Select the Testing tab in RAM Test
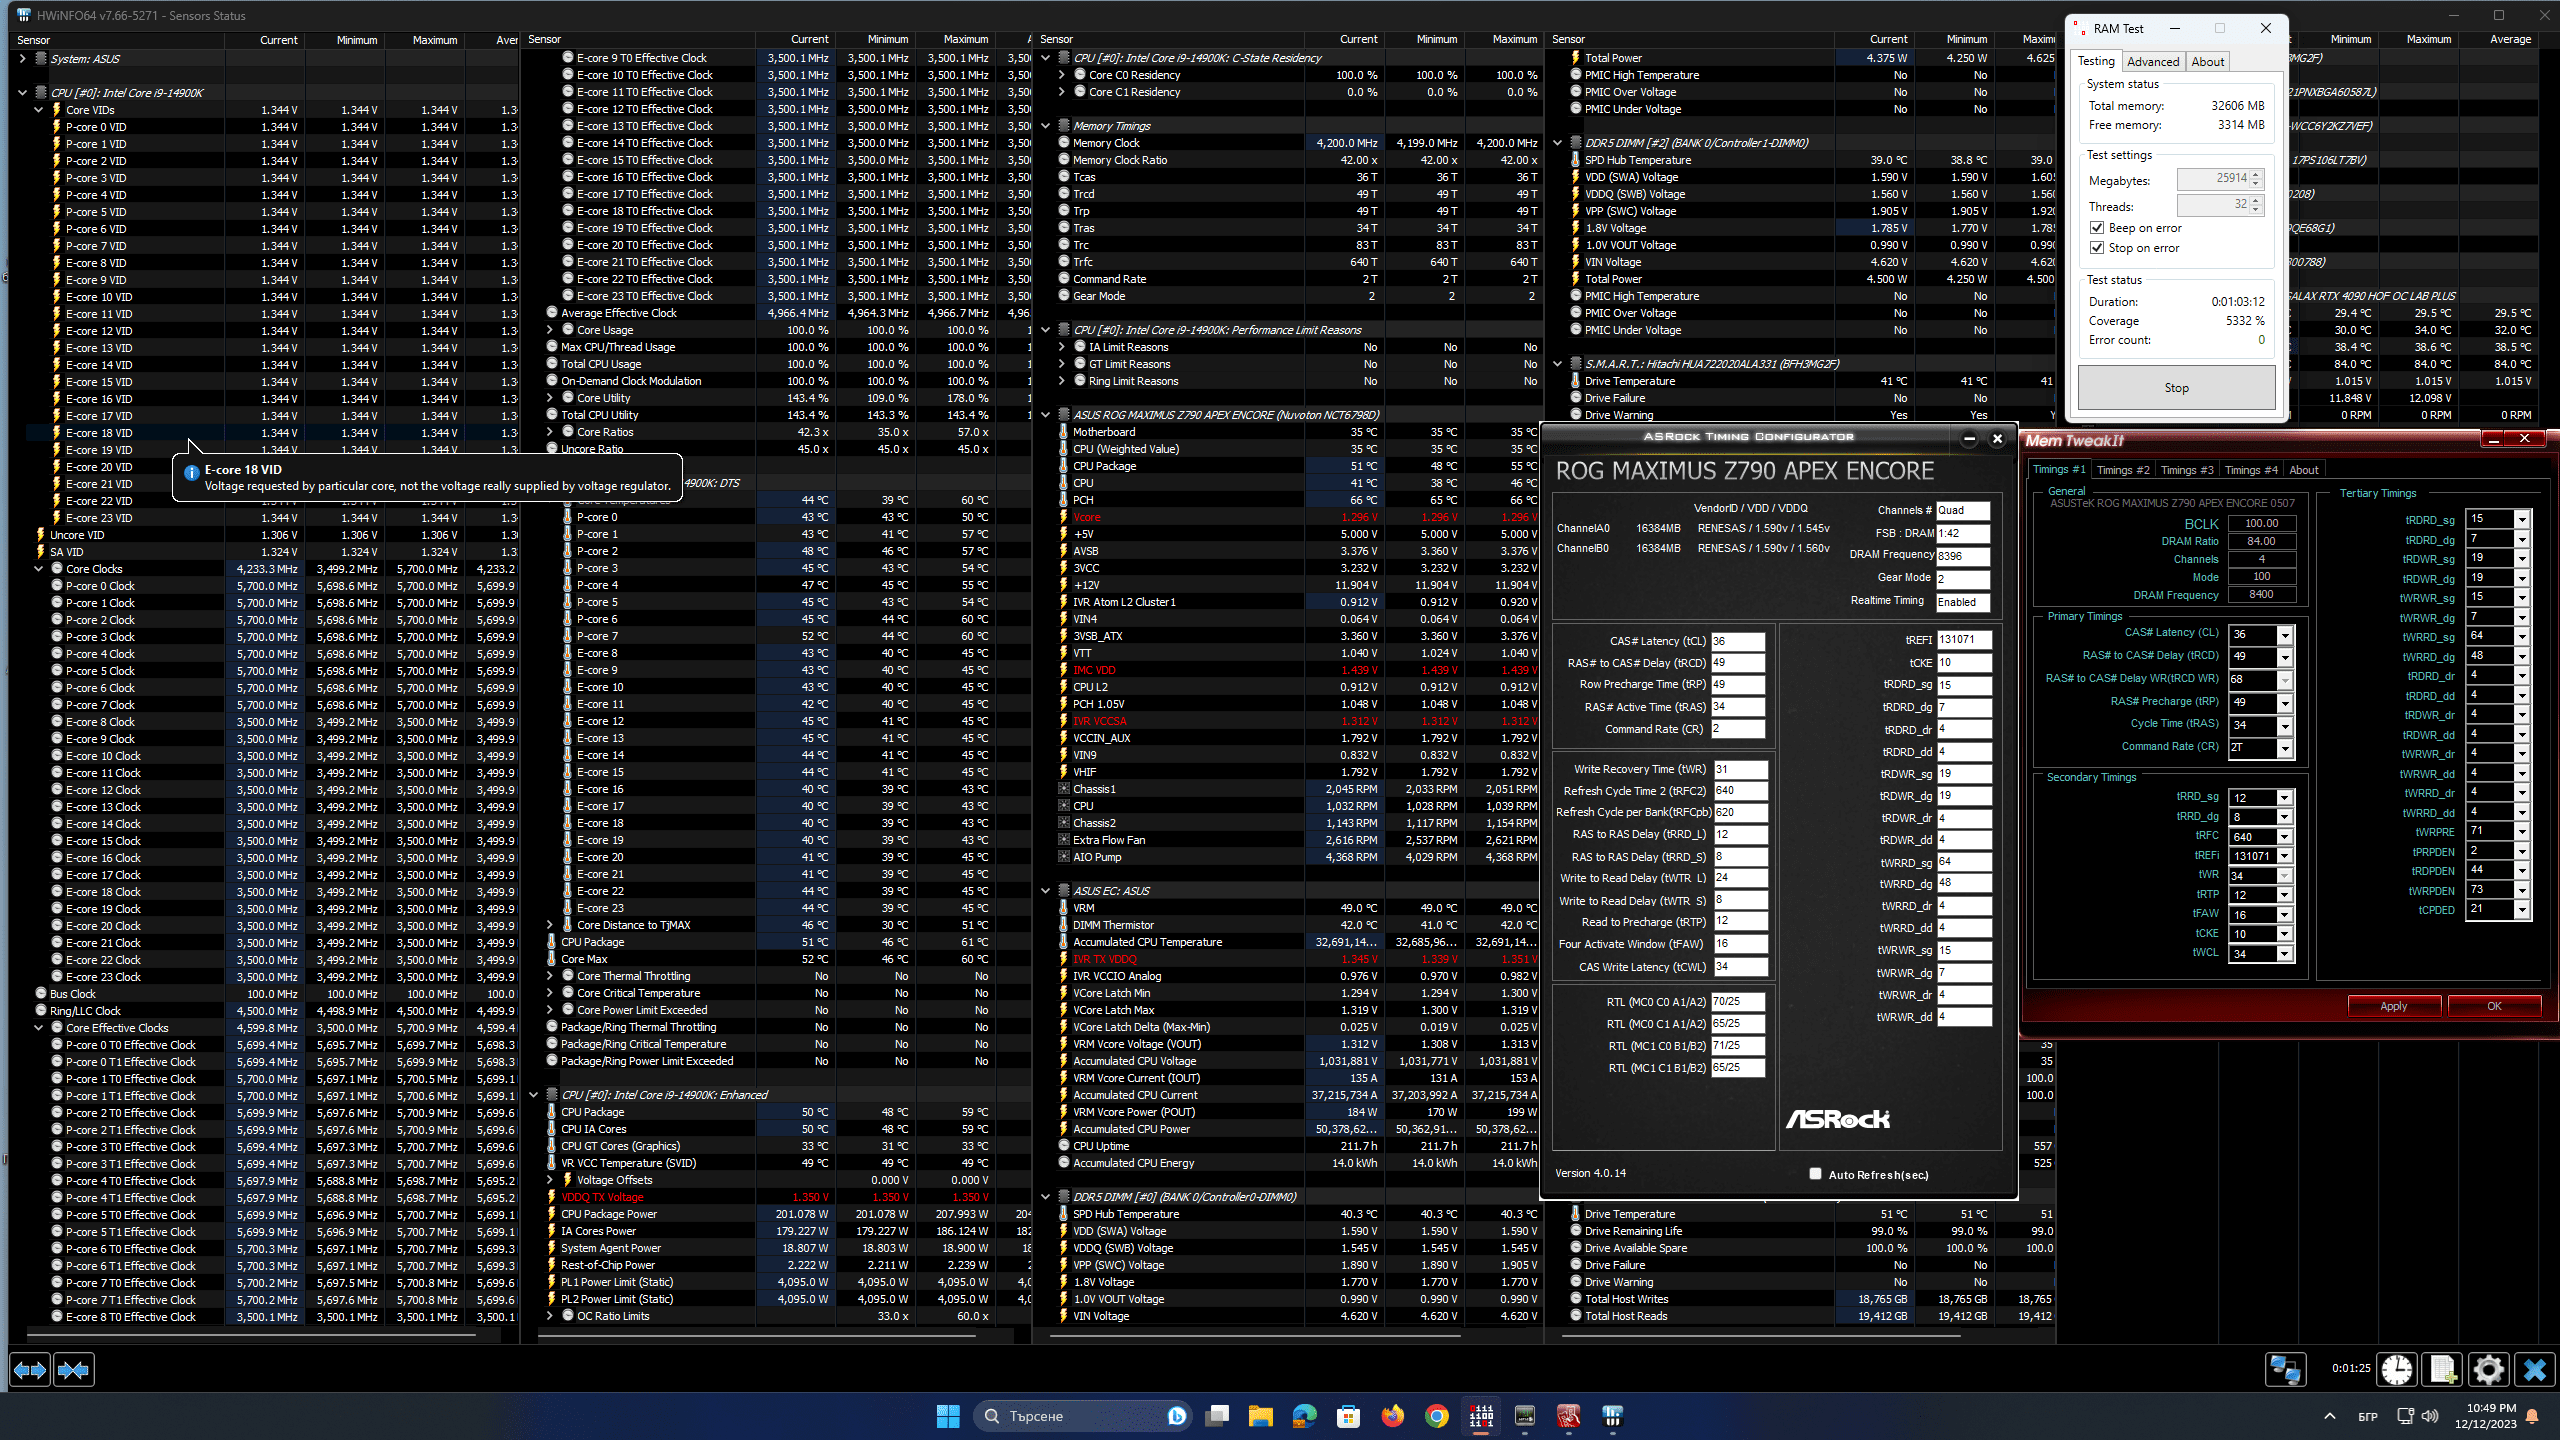The height and width of the screenshot is (1440, 2560). tap(2096, 61)
